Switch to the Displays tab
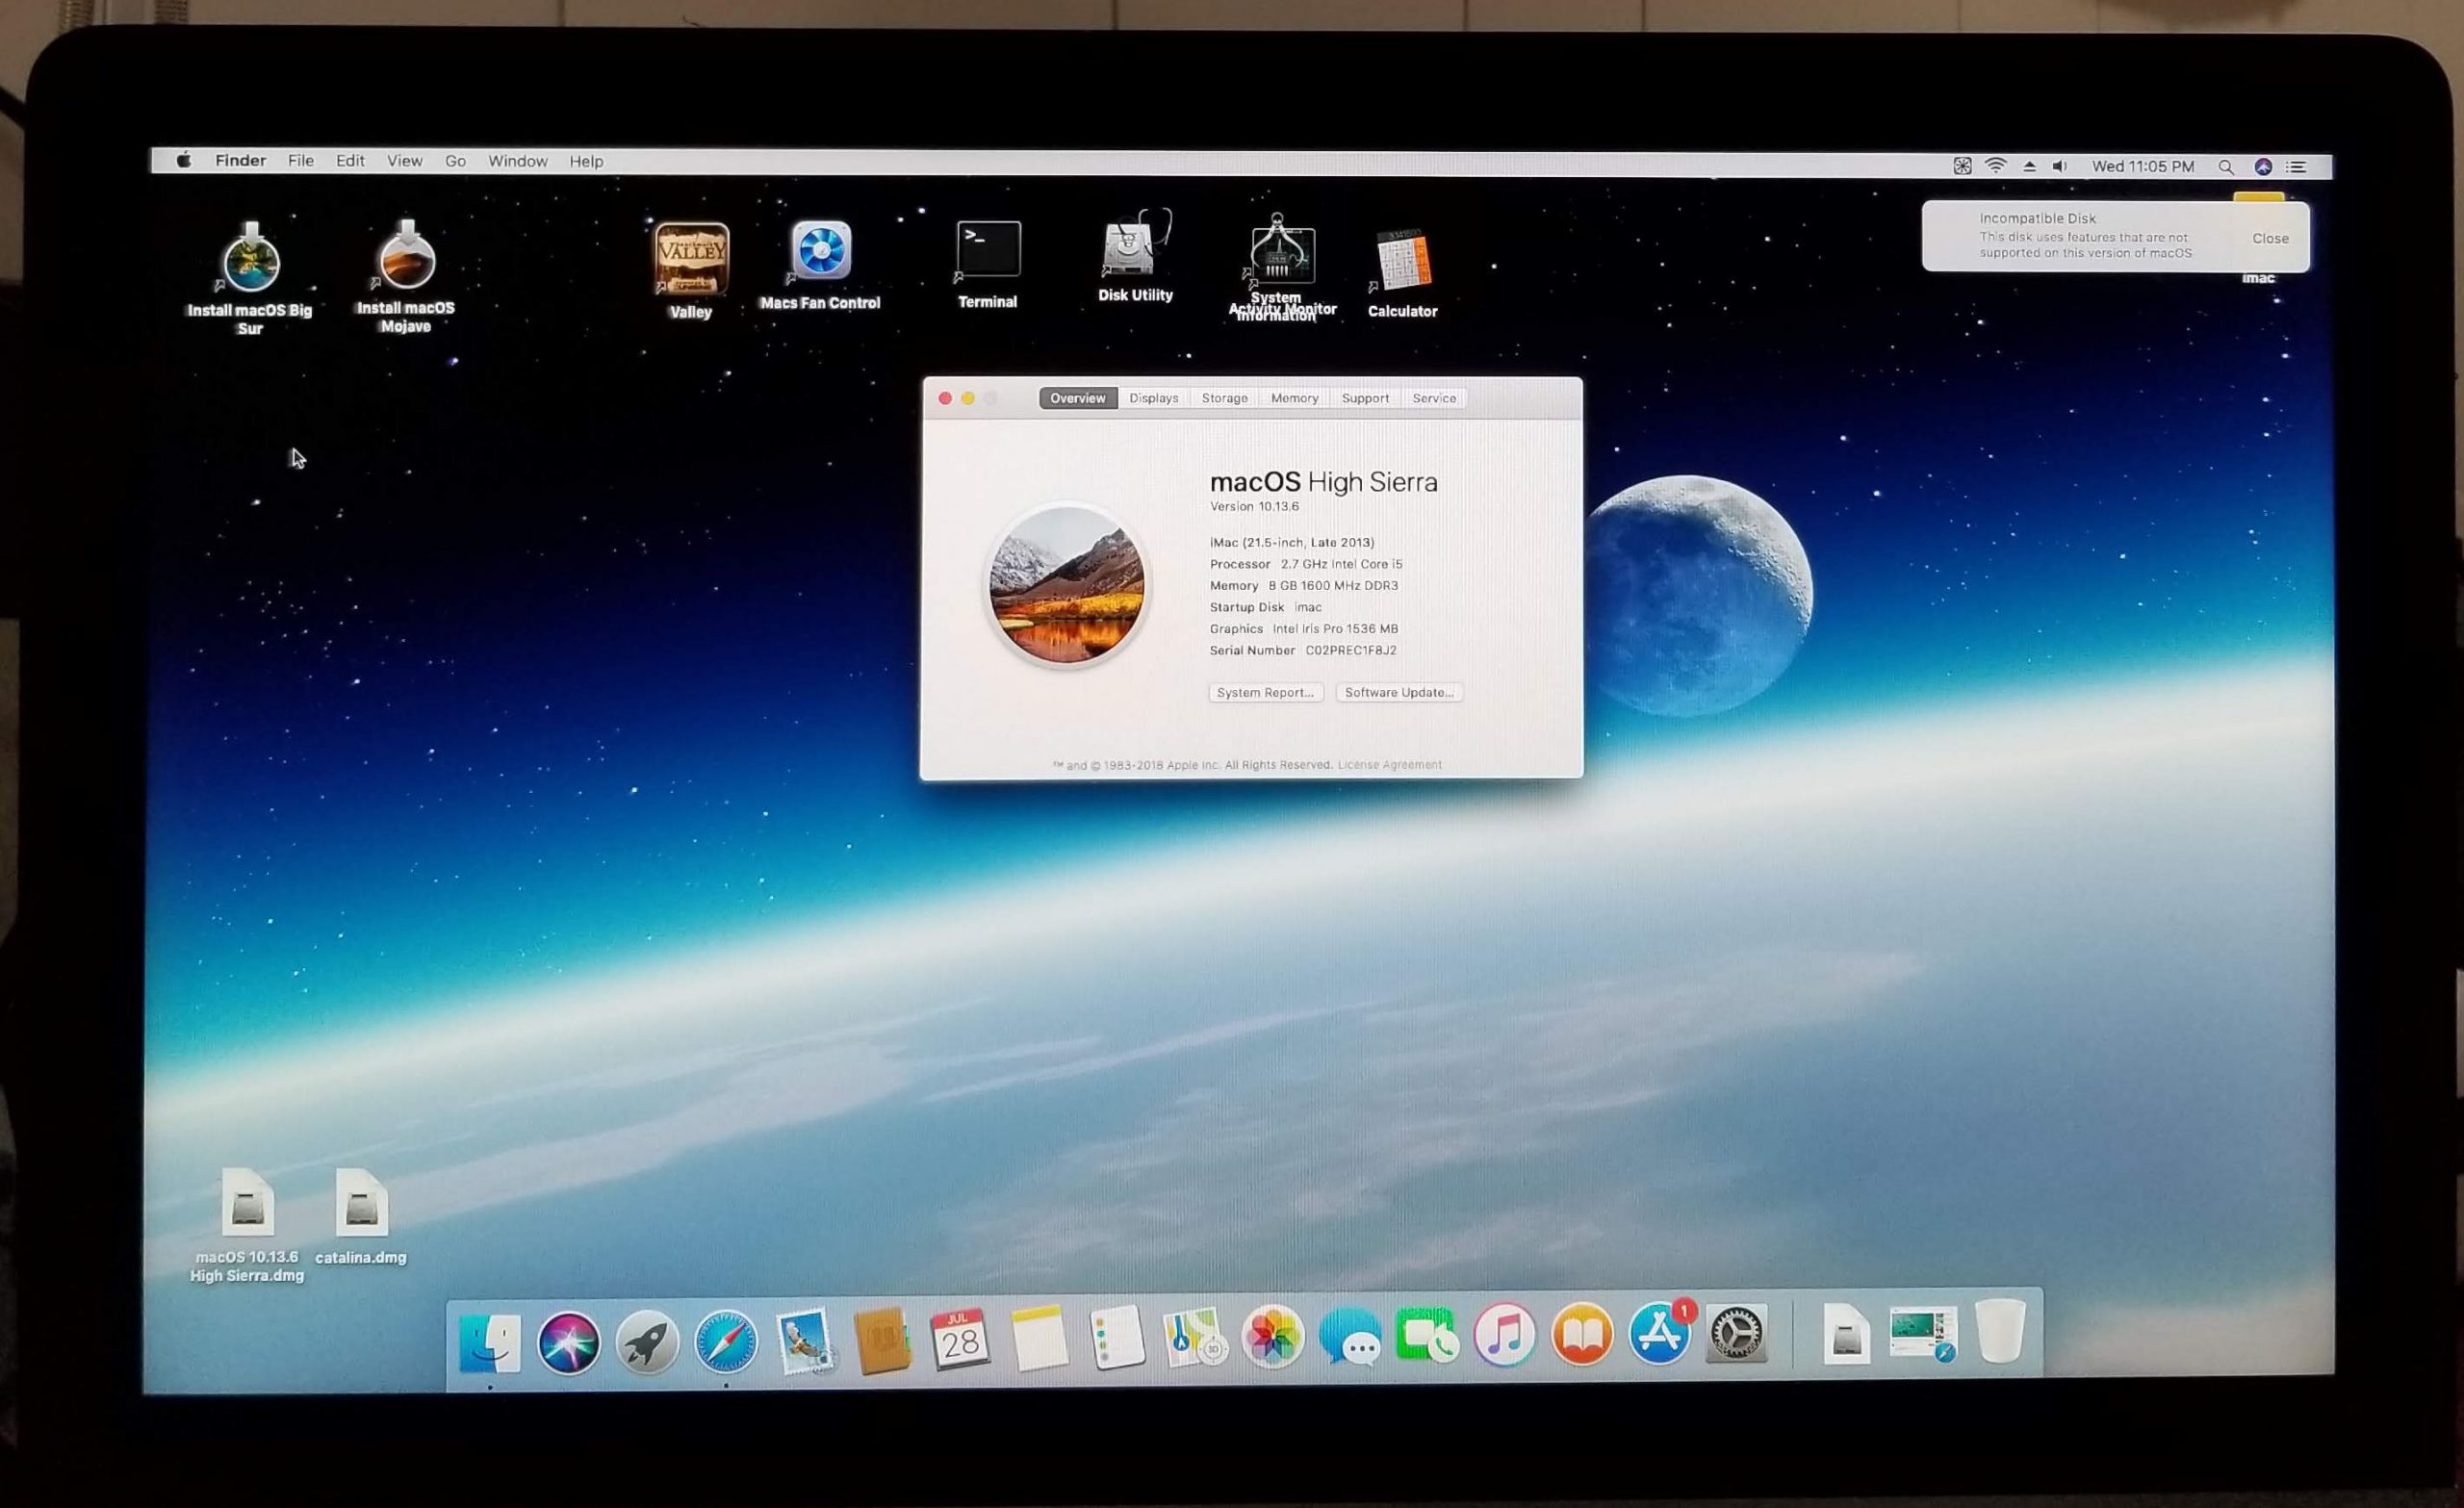Image resolution: width=2464 pixels, height=1508 pixels. click(x=1153, y=398)
